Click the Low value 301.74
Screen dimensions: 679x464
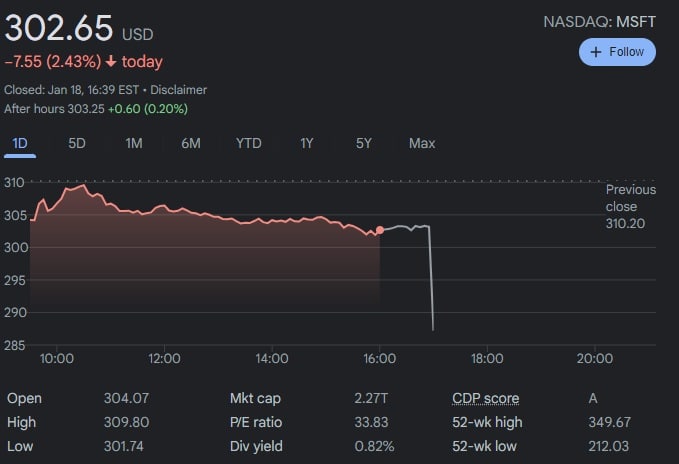coord(124,446)
